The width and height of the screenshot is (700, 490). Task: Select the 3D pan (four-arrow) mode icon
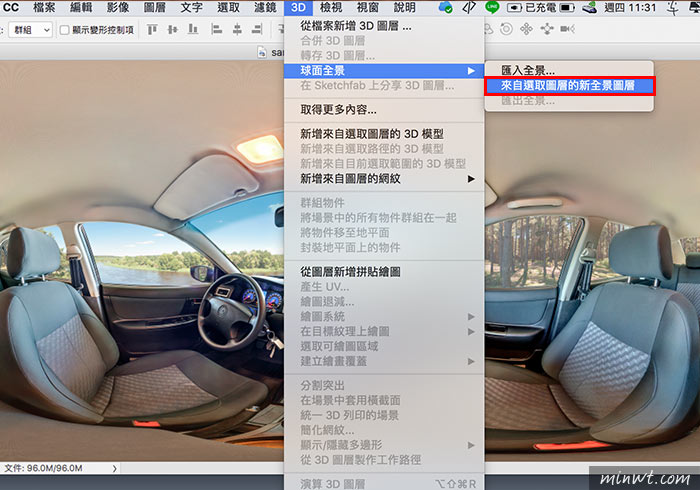click(x=526, y=29)
